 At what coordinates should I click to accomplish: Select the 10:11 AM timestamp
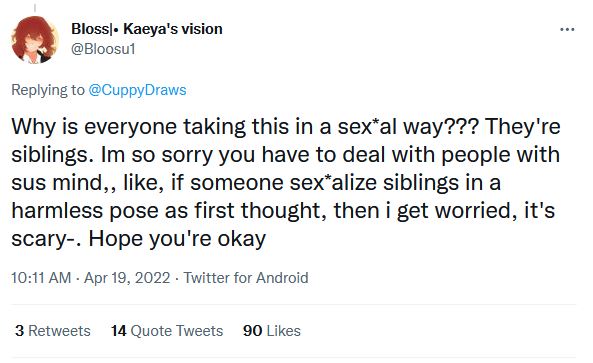tap(41, 278)
